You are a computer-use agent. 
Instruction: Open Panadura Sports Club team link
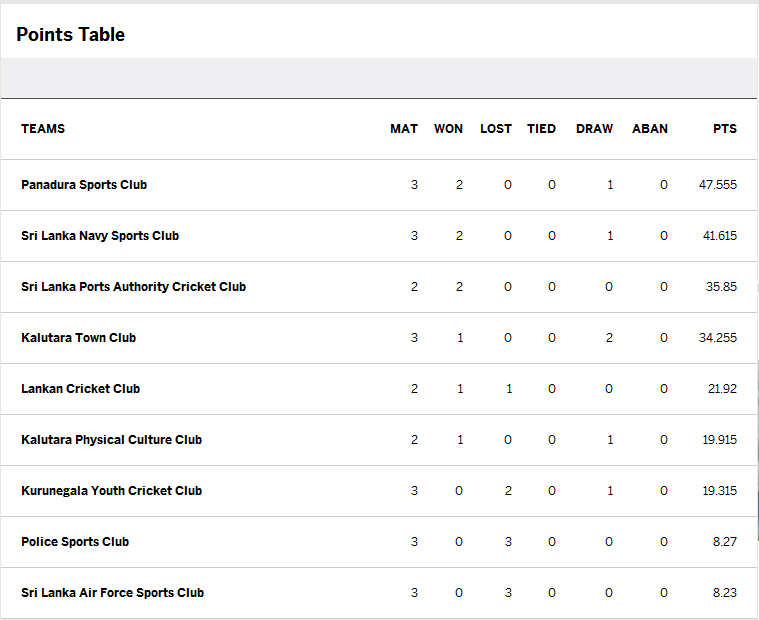[84, 185]
